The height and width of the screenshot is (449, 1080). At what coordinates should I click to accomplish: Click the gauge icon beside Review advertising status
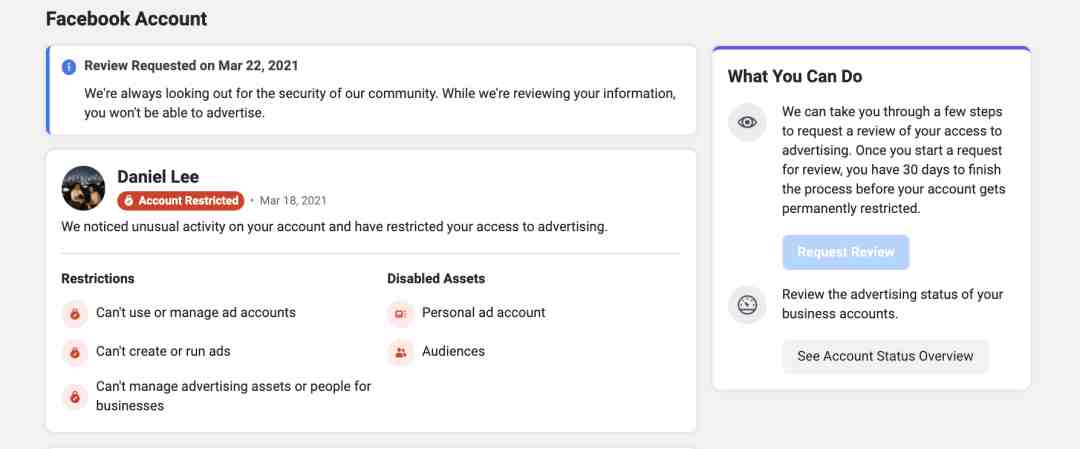[x=747, y=304]
